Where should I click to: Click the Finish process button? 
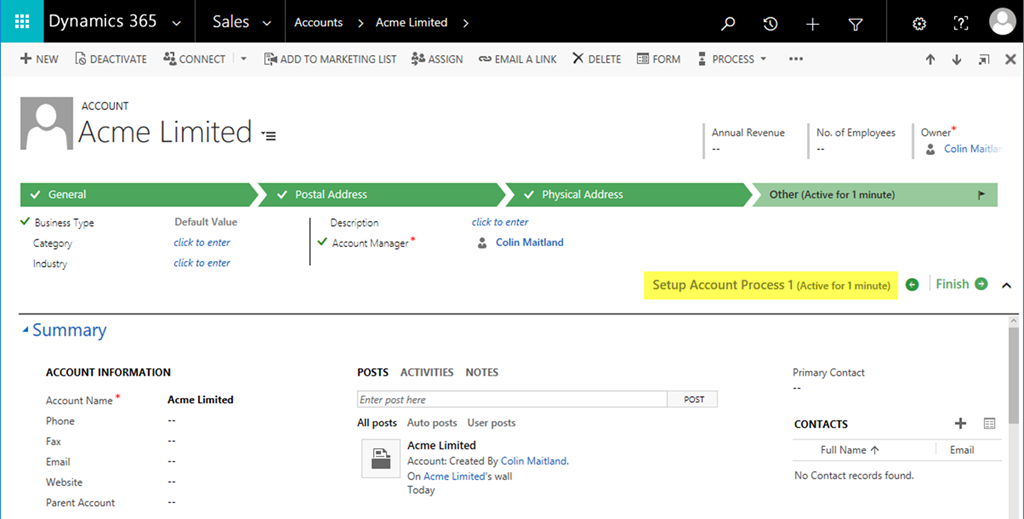click(961, 285)
